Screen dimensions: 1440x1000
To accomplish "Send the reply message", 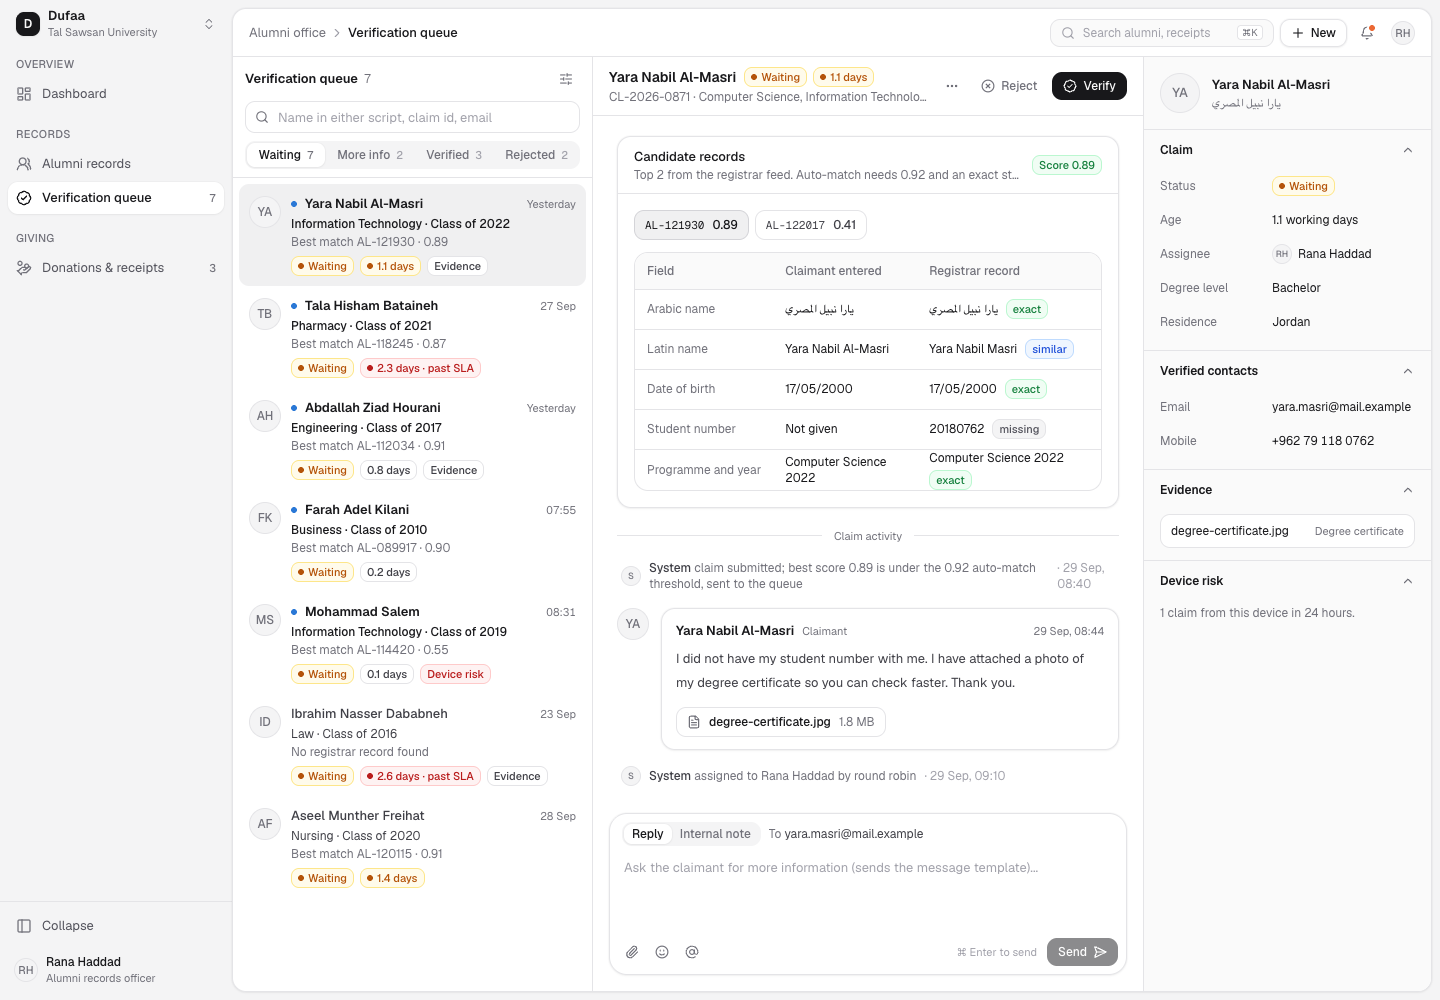I will click(1082, 952).
